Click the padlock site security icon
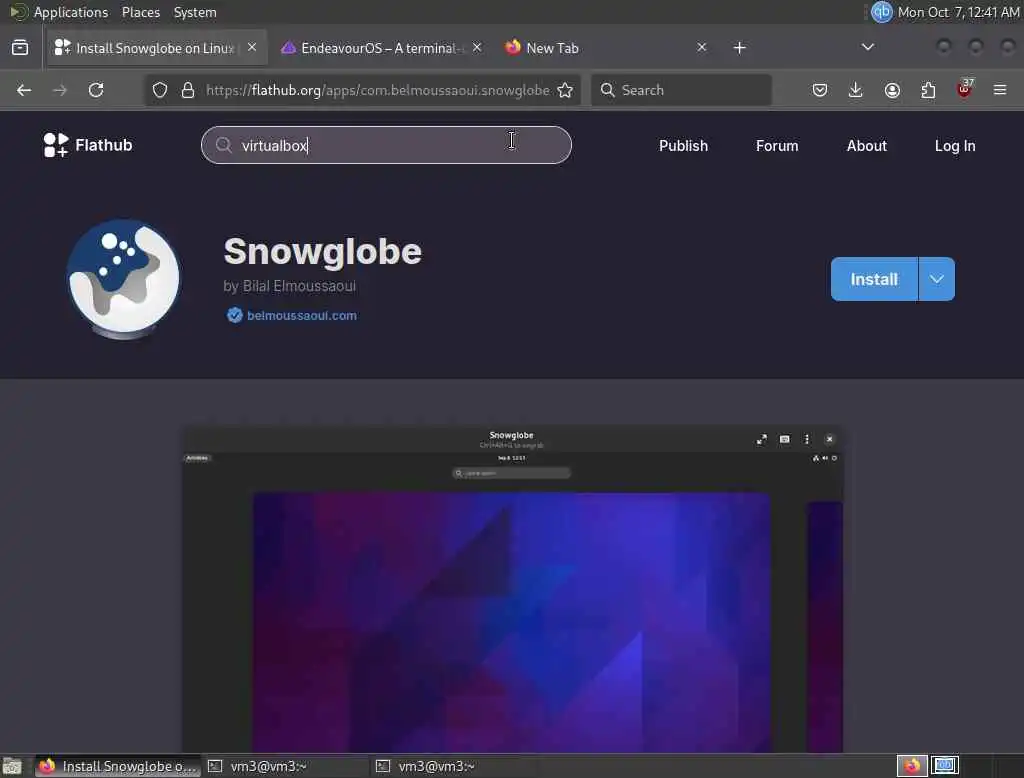Screen dimensions: 1024x778 click(x=188, y=90)
